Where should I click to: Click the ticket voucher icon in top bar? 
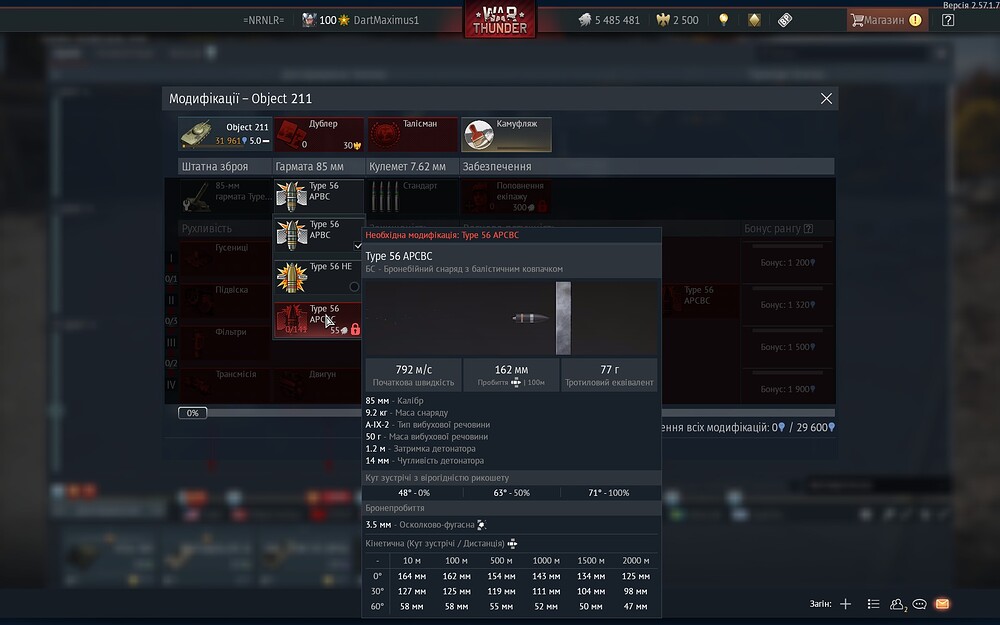[785, 20]
